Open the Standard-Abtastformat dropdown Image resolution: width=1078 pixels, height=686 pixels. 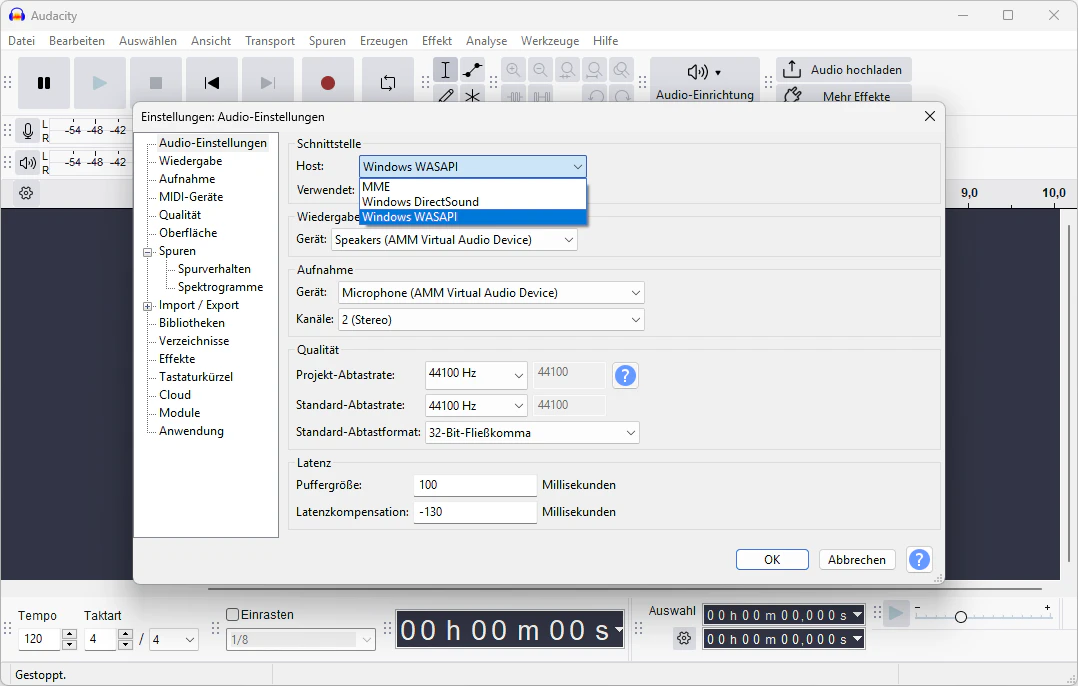coord(532,432)
